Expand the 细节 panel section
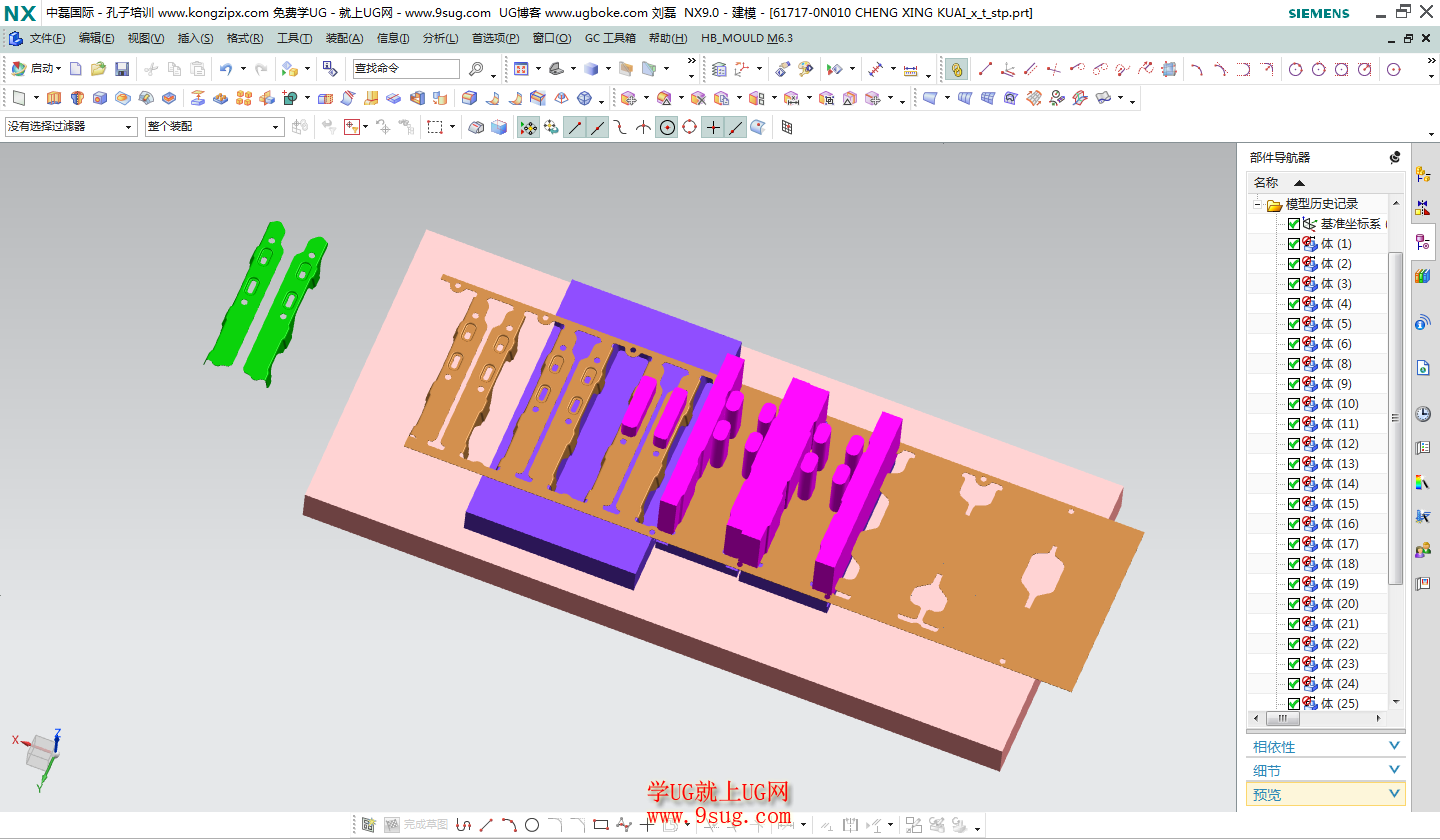 click(x=1326, y=771)
